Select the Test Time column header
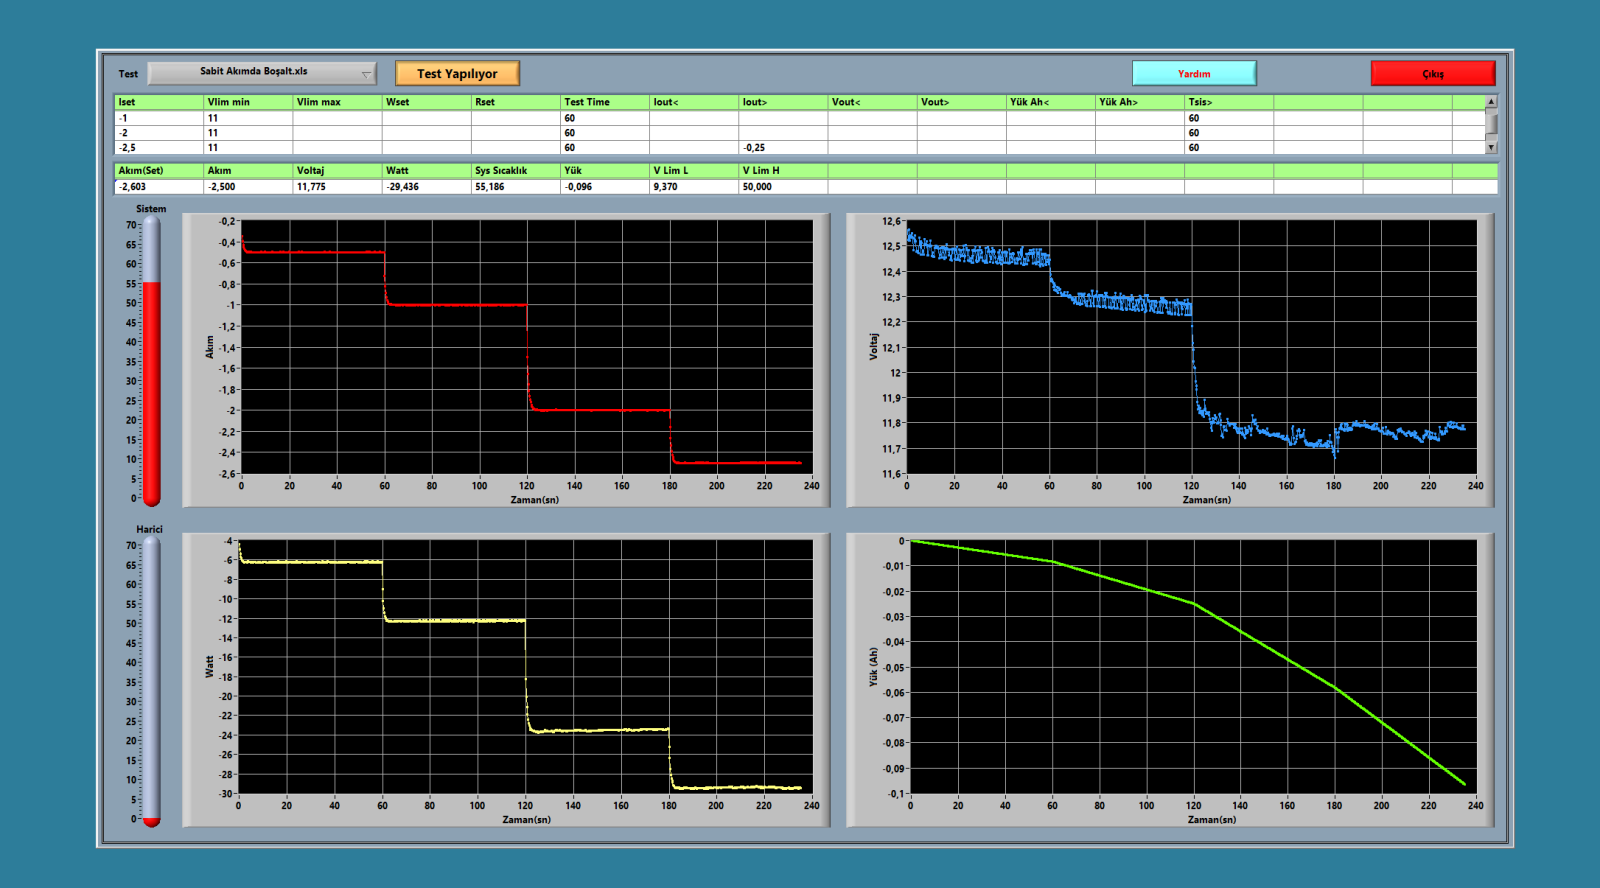The width and height of the screenshot is (1600, 888). pos(604,102)
